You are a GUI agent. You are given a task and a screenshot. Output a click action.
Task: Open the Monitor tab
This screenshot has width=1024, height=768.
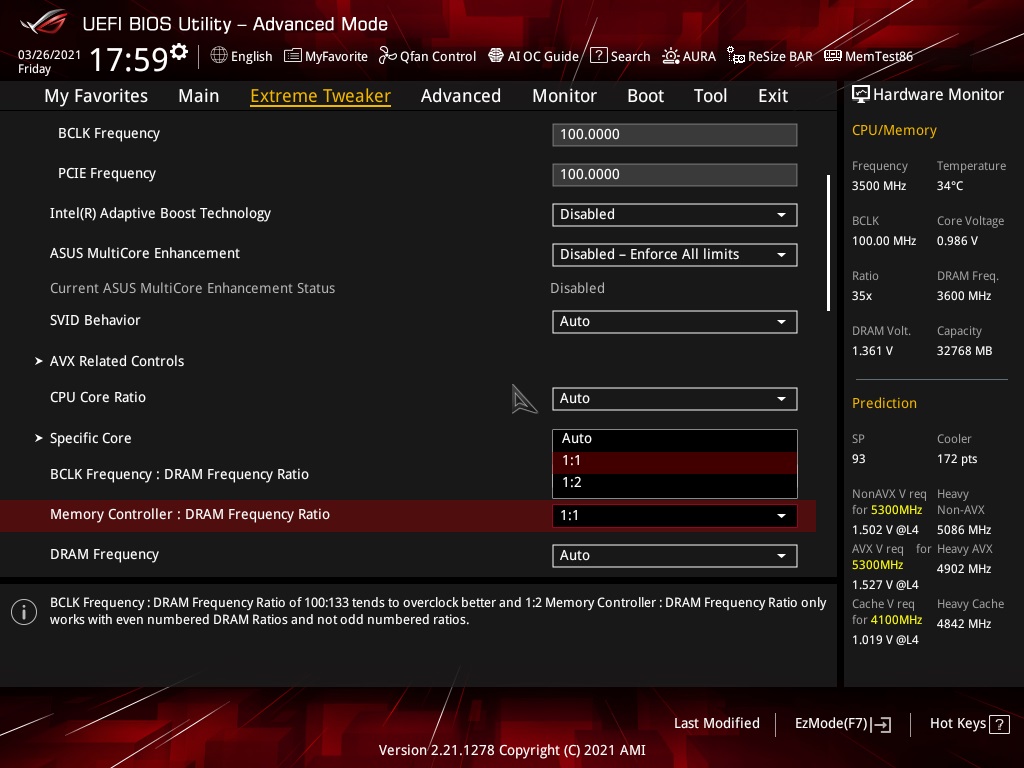point(564,96)
